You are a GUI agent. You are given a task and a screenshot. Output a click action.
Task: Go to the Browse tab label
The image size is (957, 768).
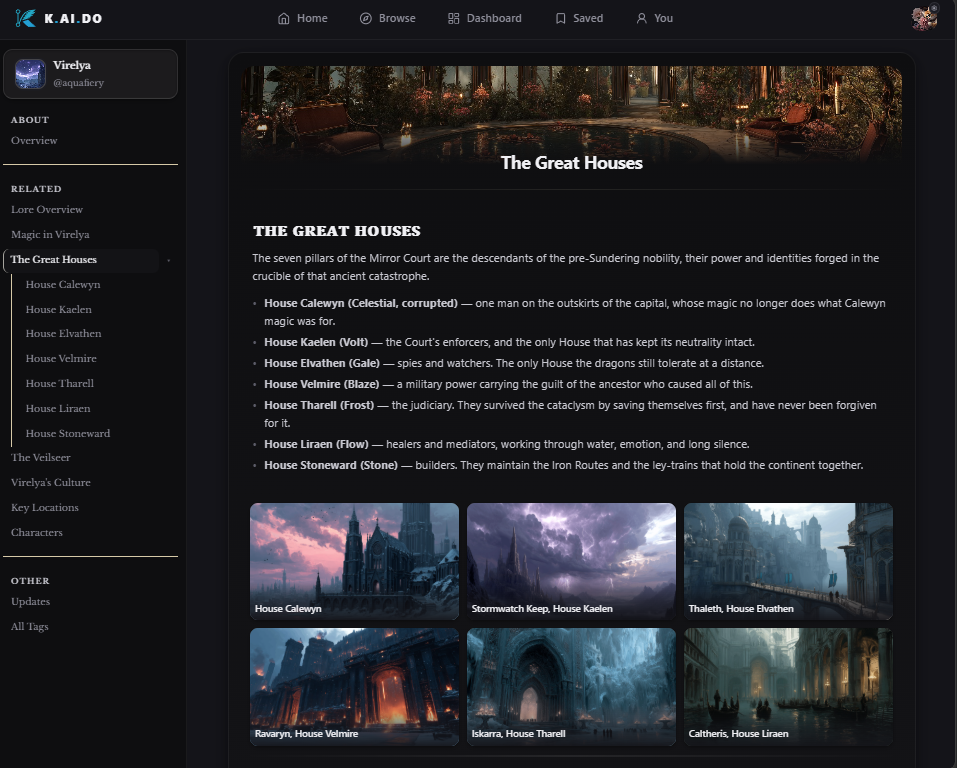tap(397, 18)
